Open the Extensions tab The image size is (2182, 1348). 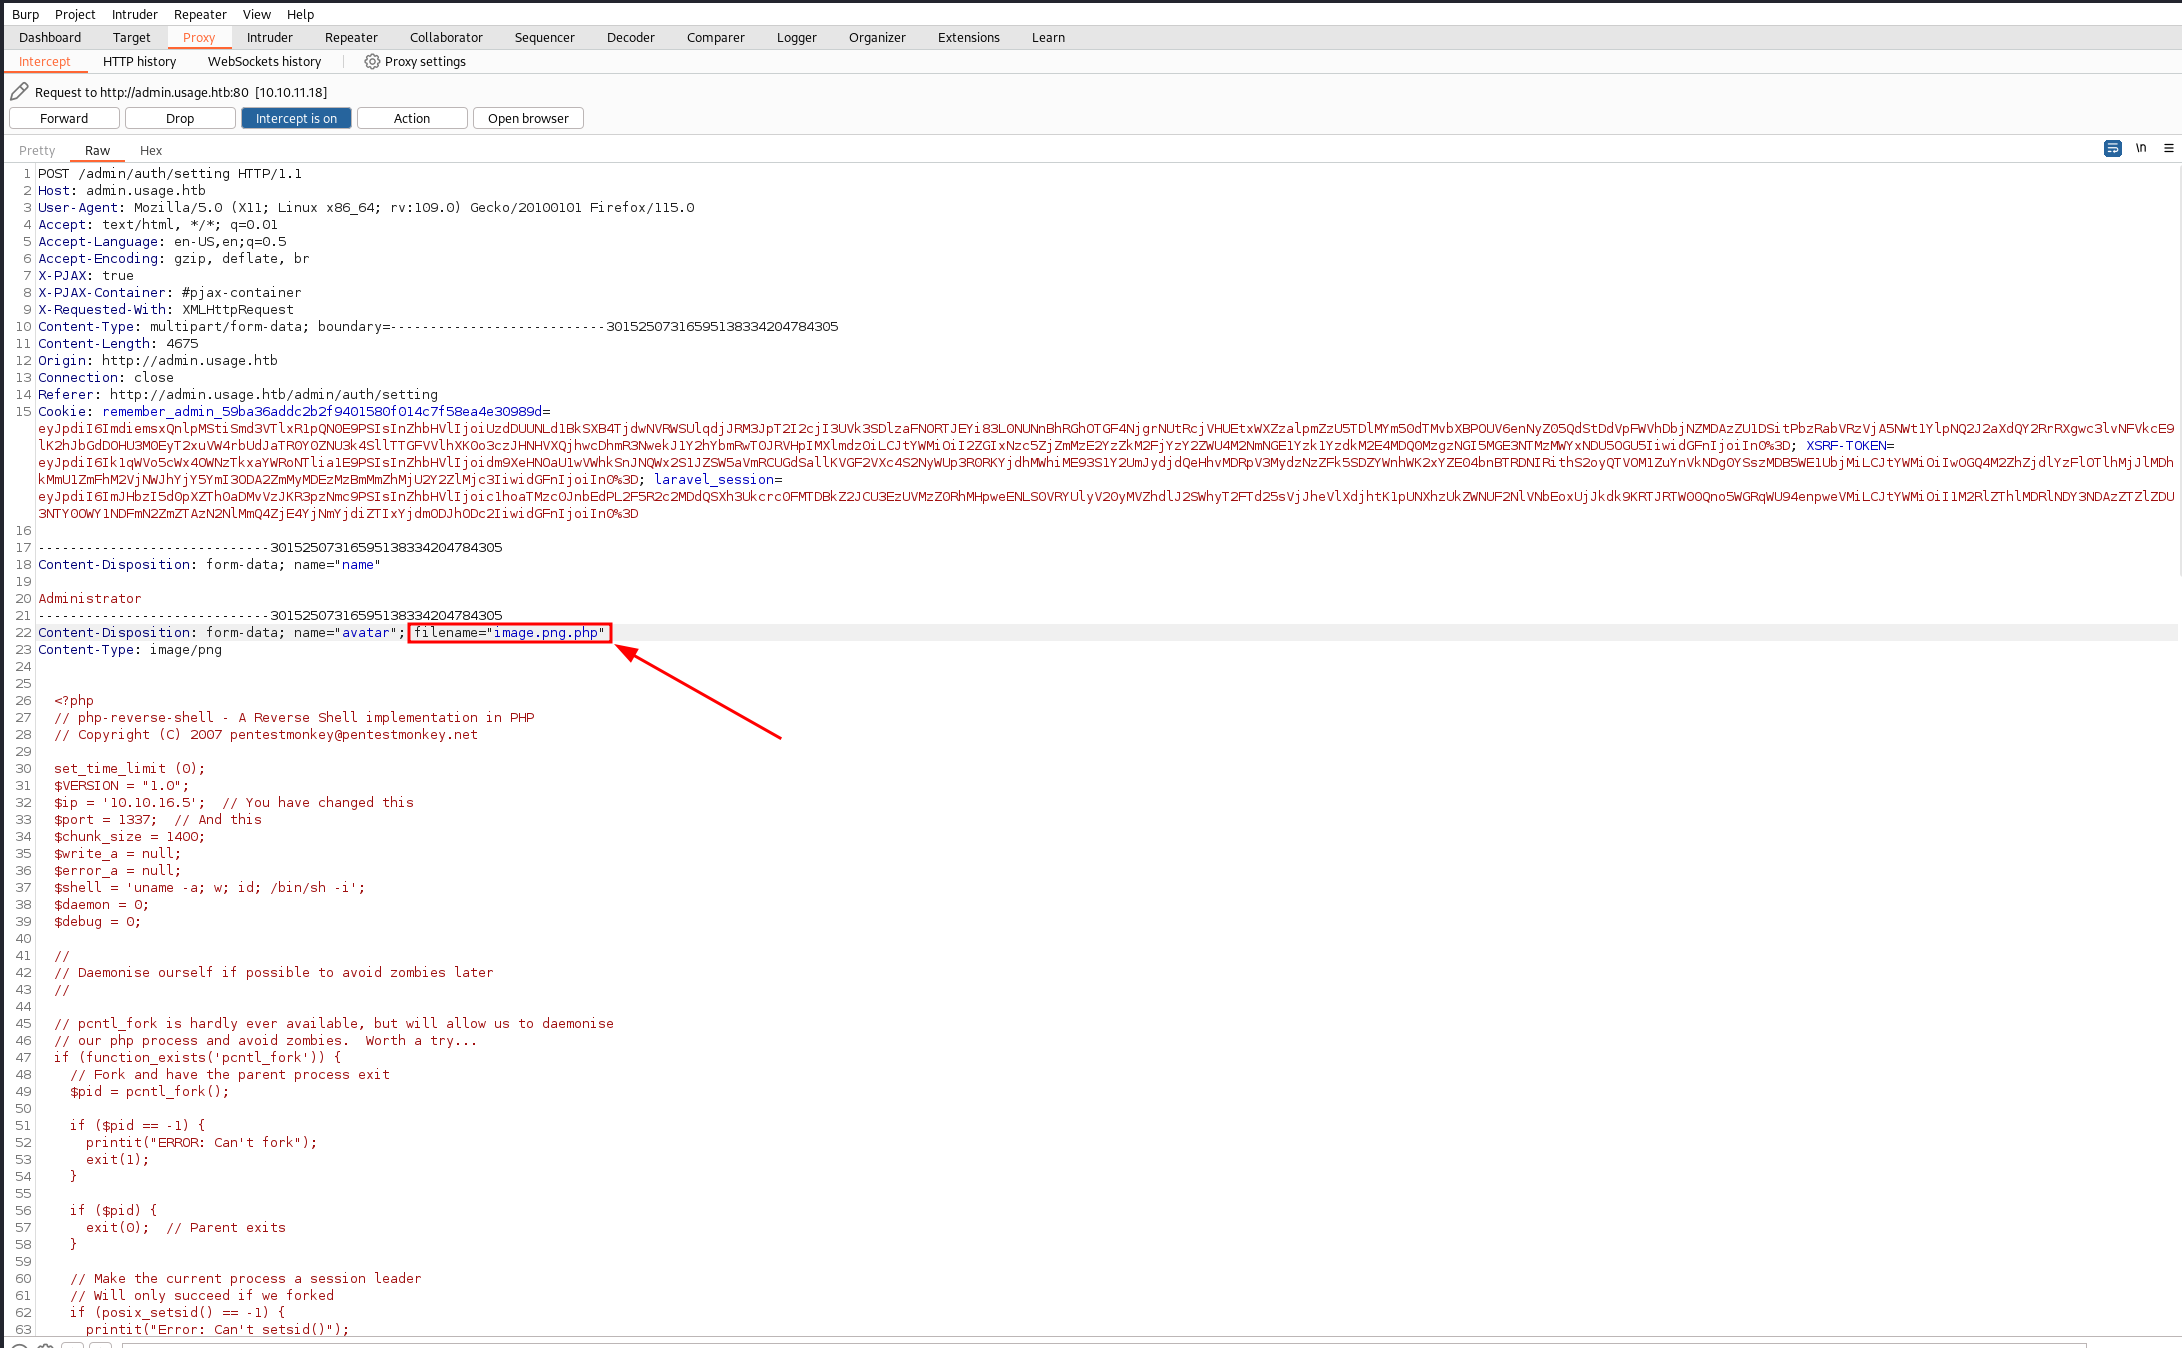tap(968, 37)
